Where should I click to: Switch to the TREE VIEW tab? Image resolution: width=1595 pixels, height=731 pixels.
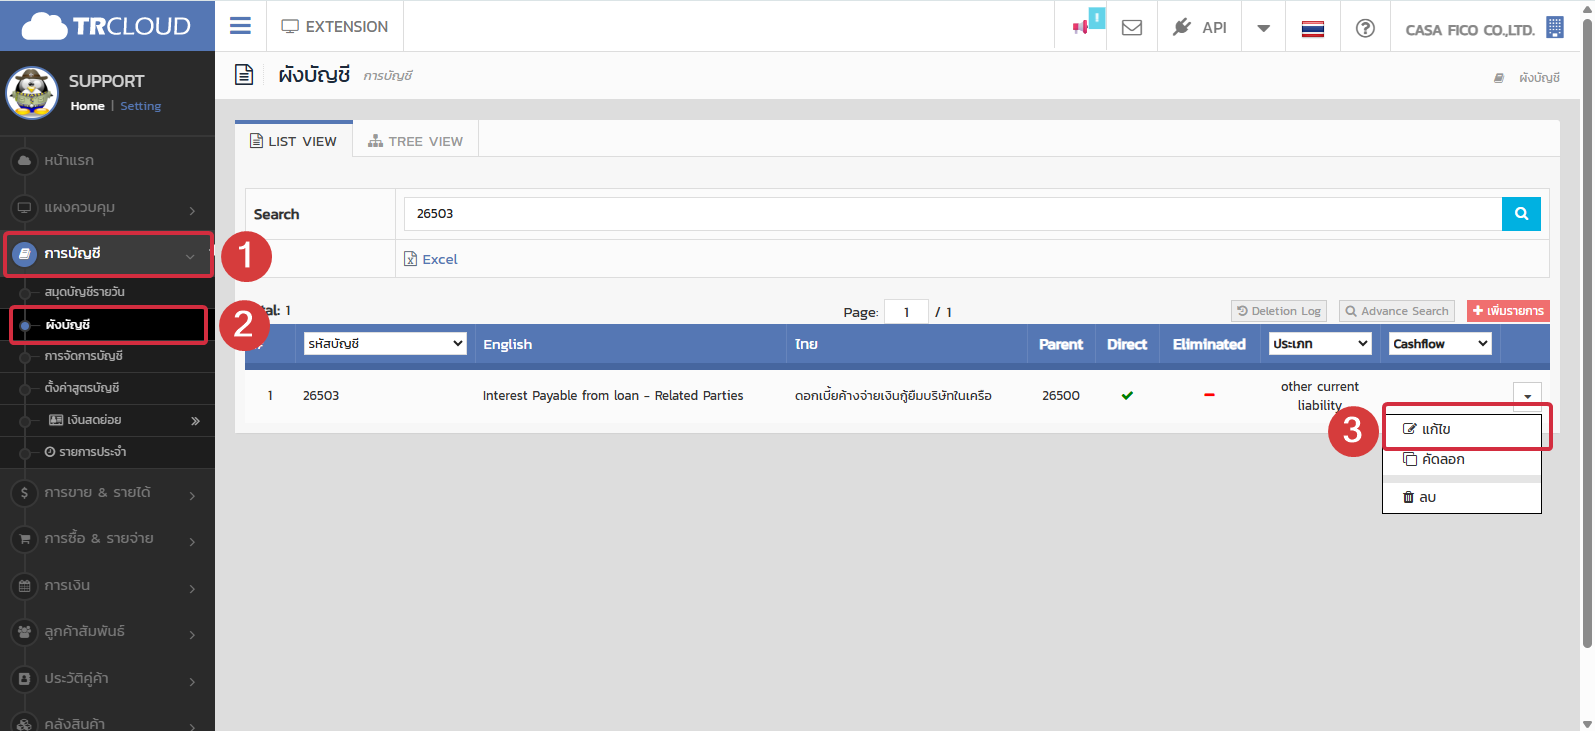416,141
